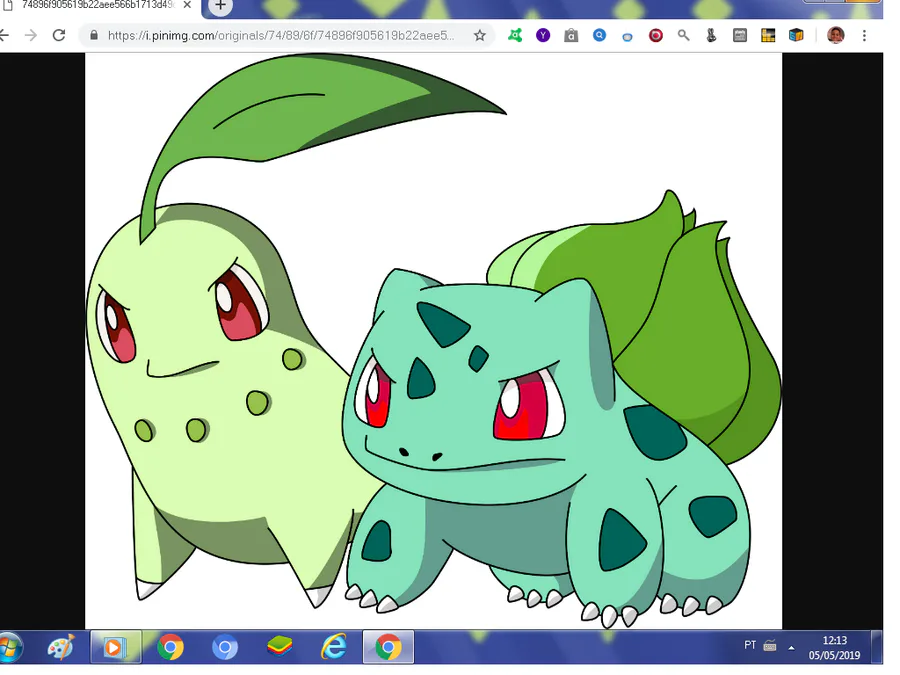900x675 pixels.
Task: Open the on-screen keyboard tray icon
Action: 770,646
